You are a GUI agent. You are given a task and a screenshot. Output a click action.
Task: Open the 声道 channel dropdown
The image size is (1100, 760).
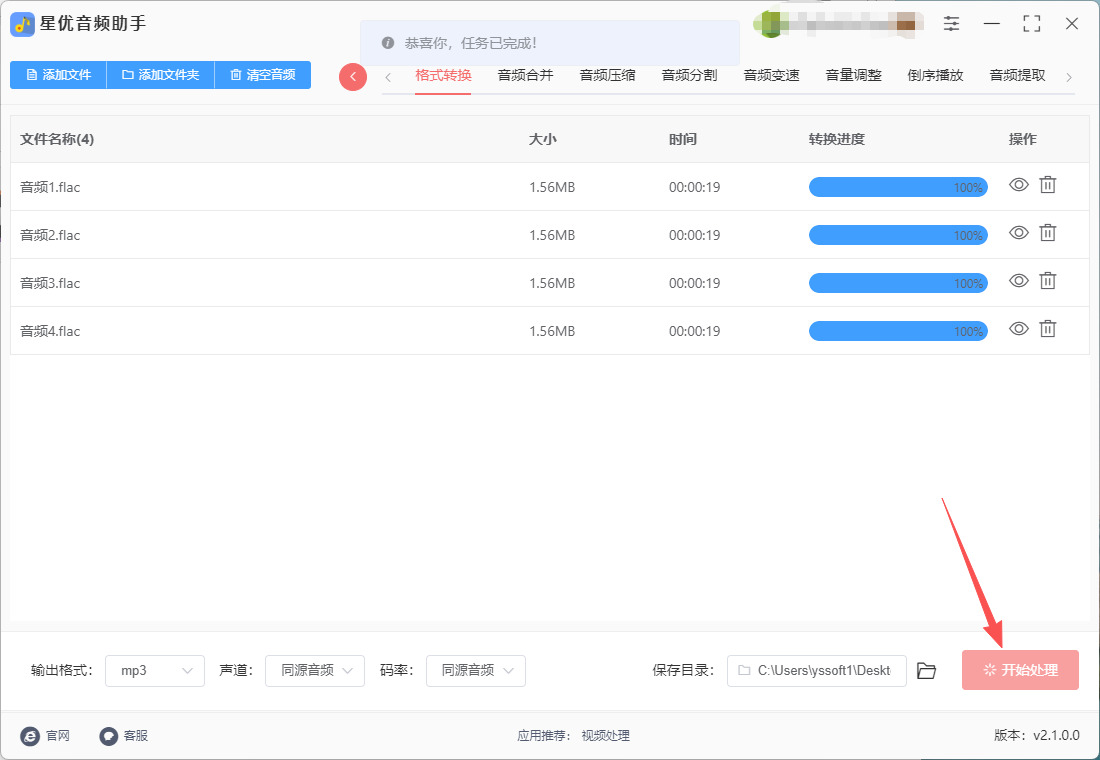[315, 671]
